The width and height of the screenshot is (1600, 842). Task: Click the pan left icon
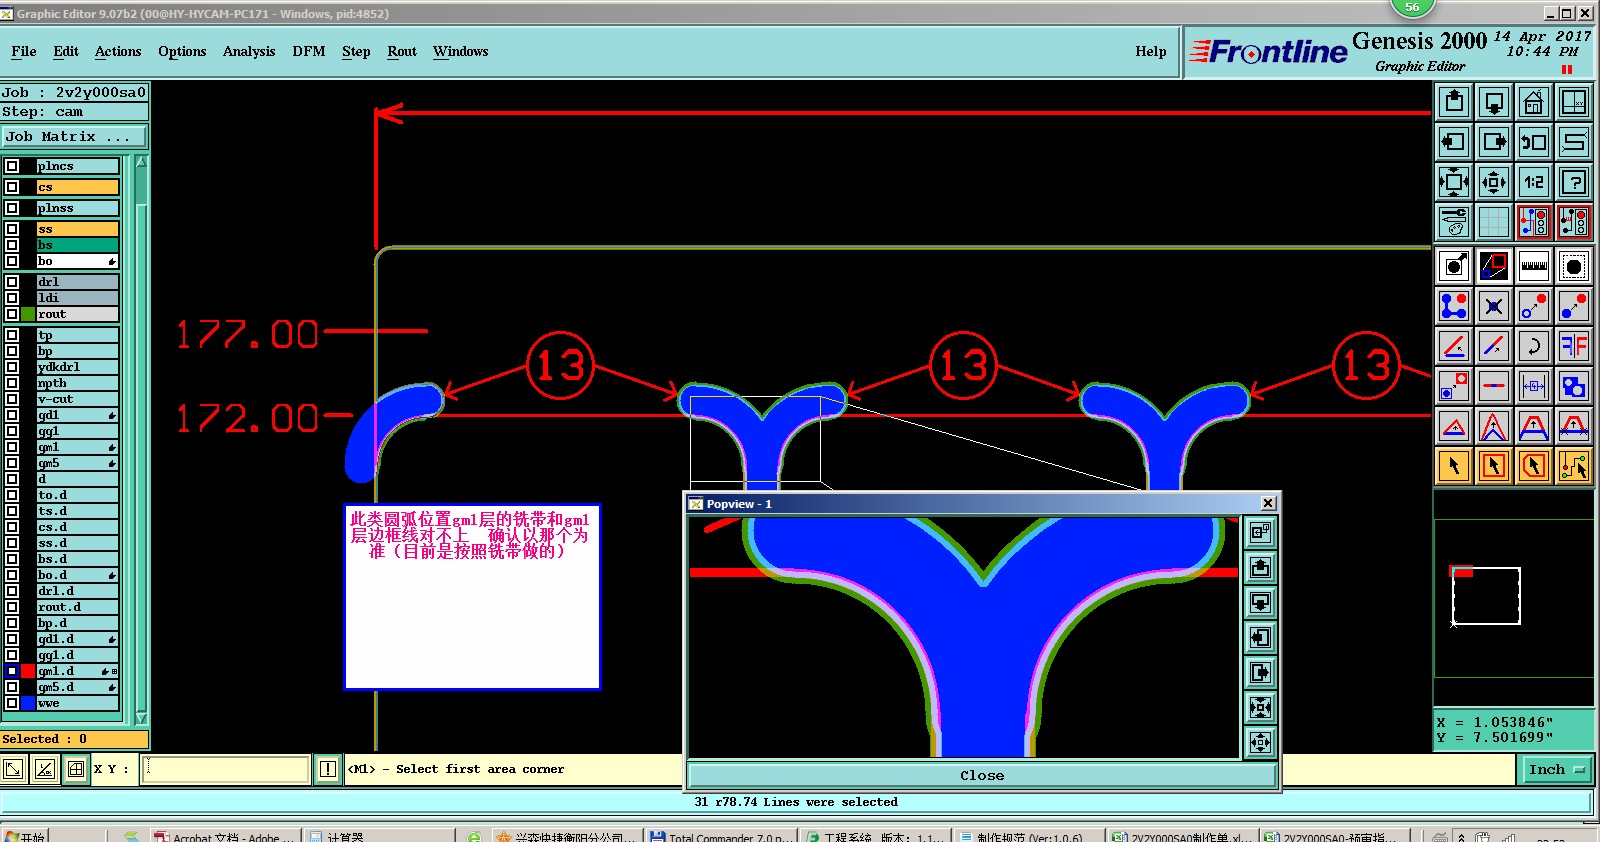[1454, 142]
